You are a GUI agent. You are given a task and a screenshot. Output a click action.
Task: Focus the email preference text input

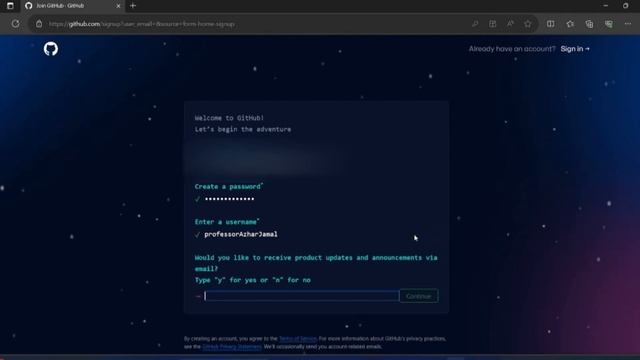302,296
